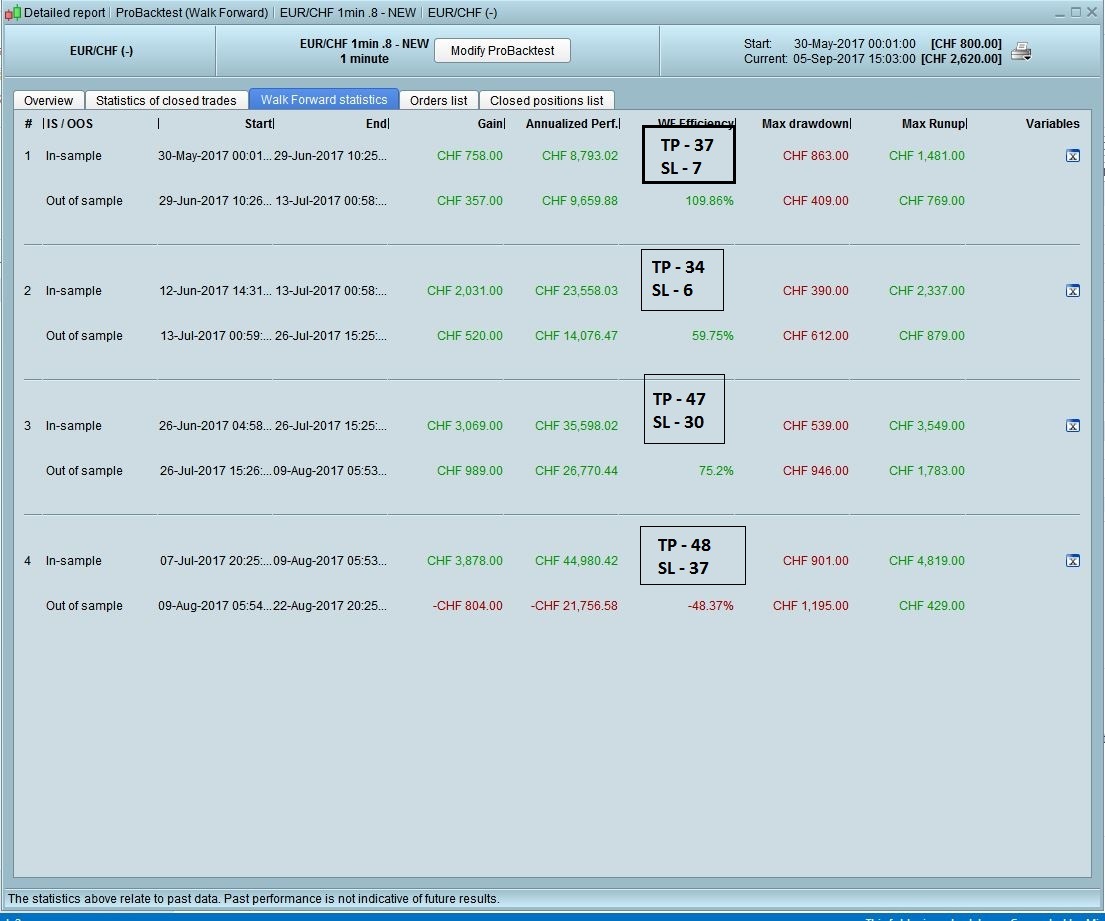Click annualized perf -CHF 21,756.58
The width and height of the screenshot is (1105, 921).
tap(574, 606)
